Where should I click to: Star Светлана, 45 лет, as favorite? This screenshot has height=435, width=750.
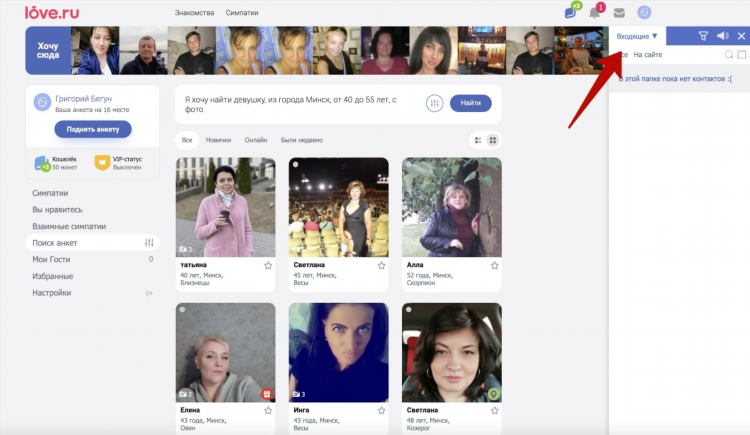point(381,266)
